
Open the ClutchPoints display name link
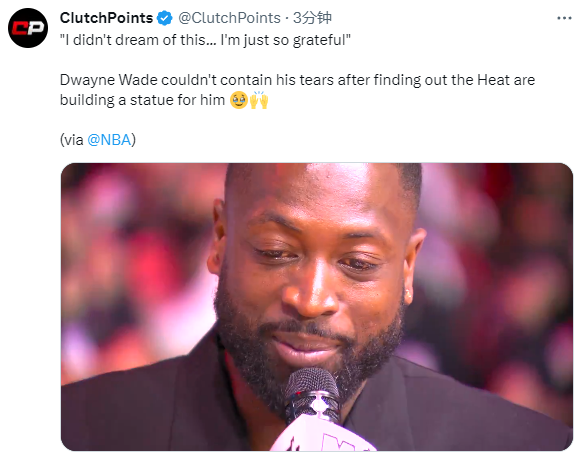click(x=106, y=18)
